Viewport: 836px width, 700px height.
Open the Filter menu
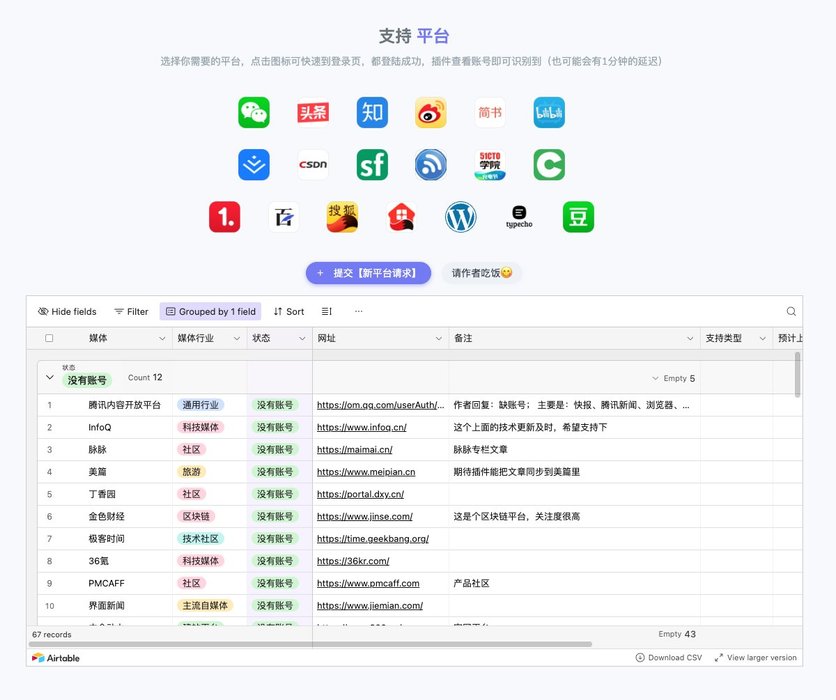[x=131, y=312]
